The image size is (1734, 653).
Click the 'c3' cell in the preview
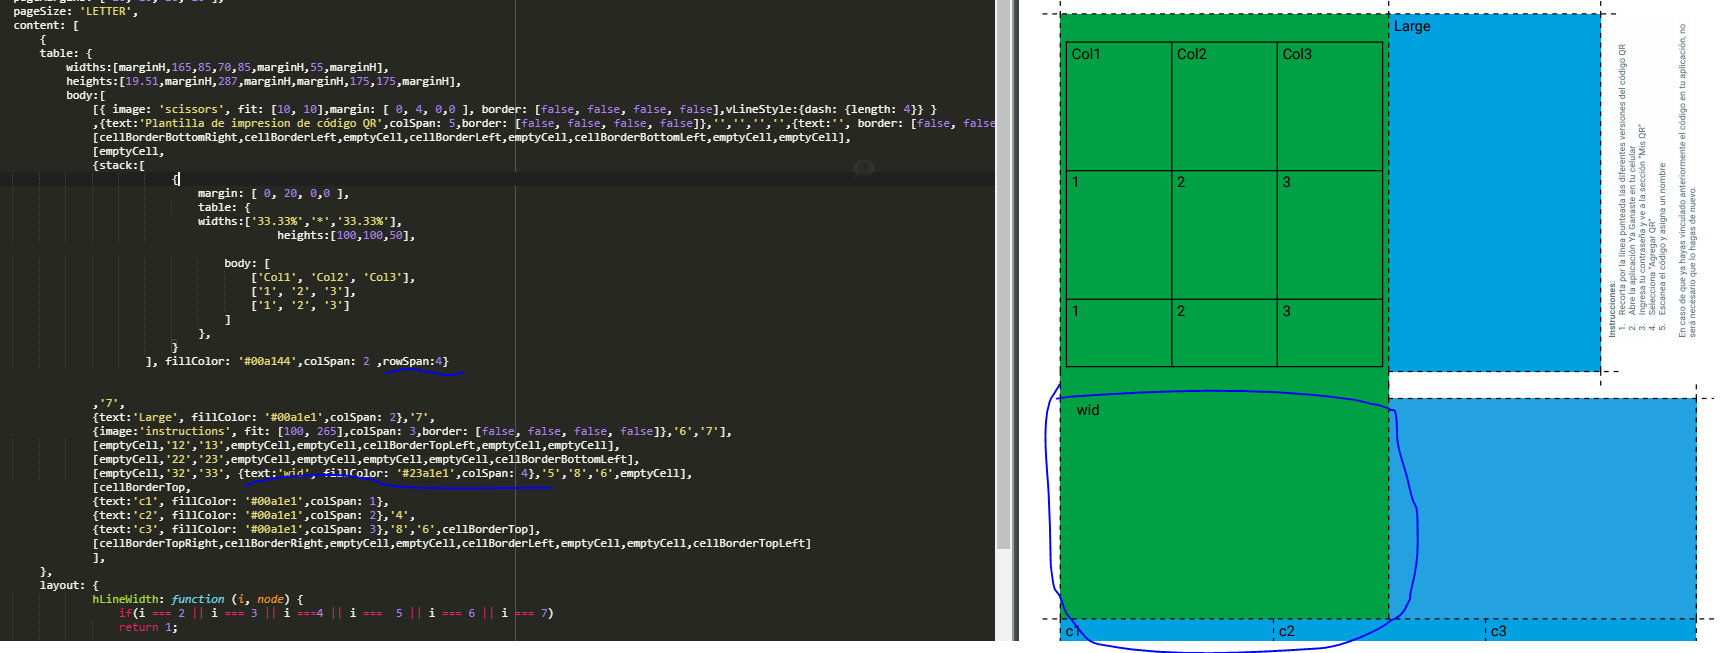[x=1590, y=631]
